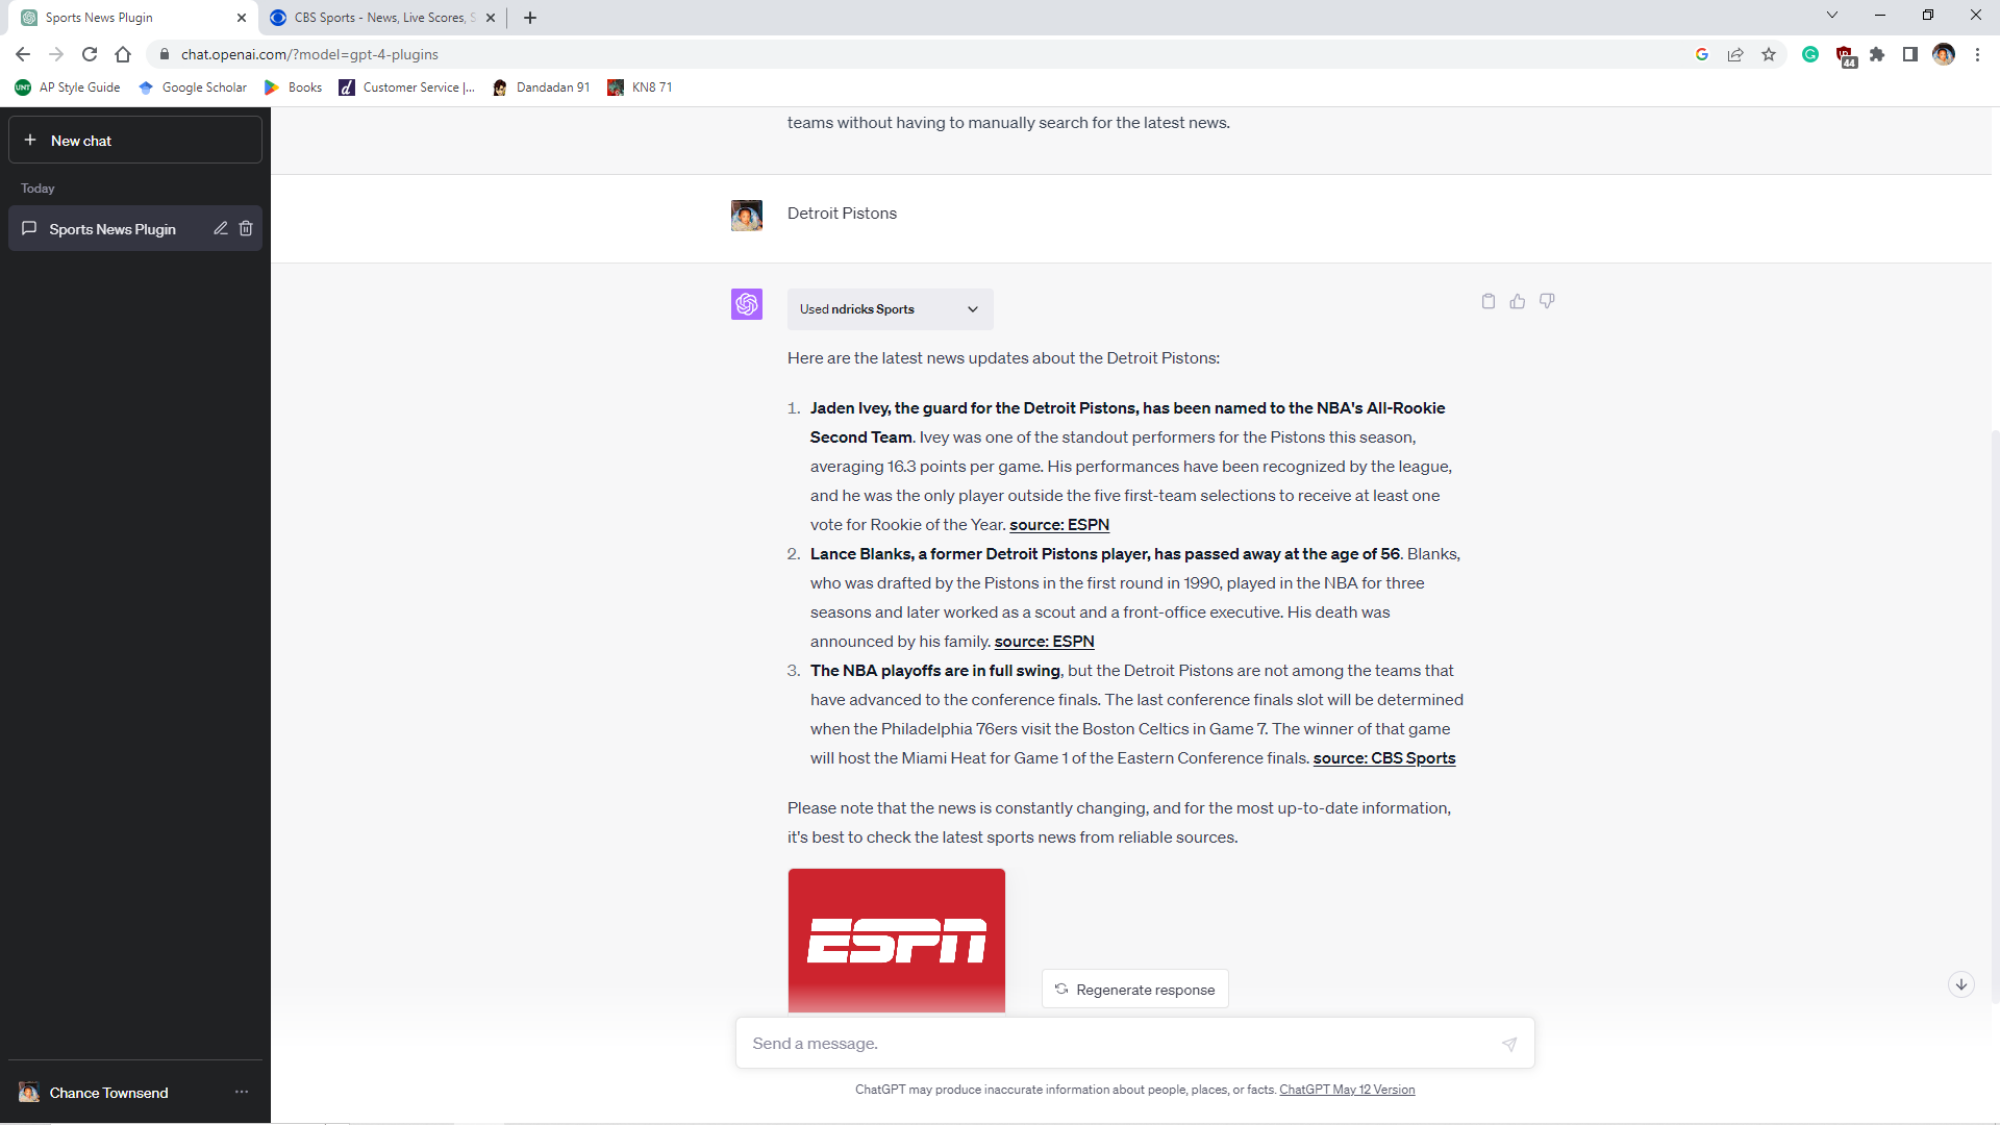This screenshot has width=2000, height=1125.
Task: Open the browser Extensions puzzle menu
Action: [1877, 54]
